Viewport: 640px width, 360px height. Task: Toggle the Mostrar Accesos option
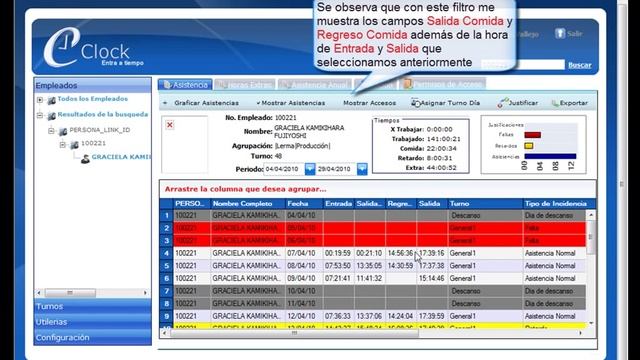click(x=369, y=103)
